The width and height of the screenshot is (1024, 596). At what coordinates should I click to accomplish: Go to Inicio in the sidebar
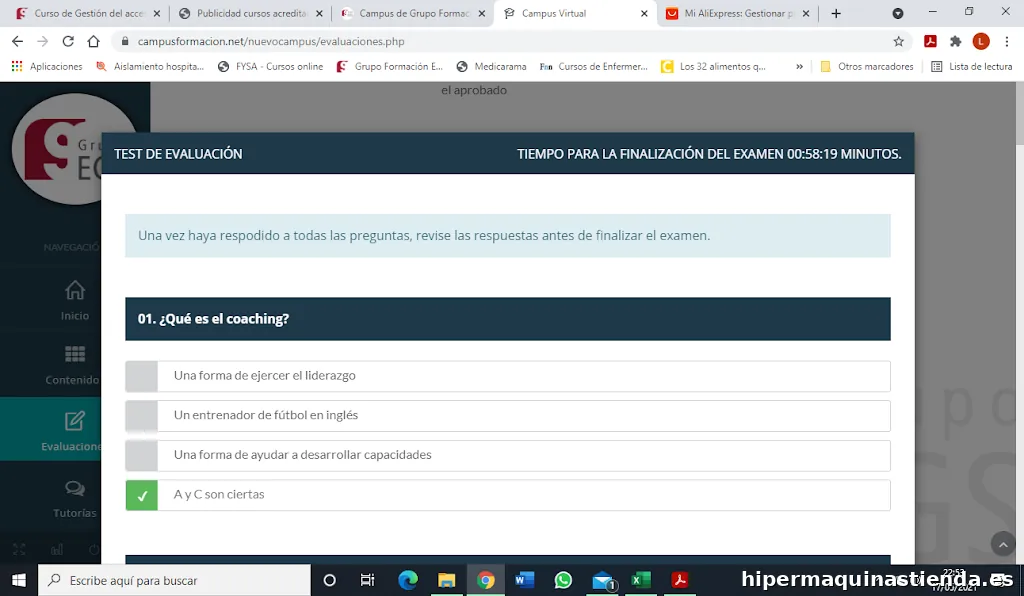click(74, 300)
